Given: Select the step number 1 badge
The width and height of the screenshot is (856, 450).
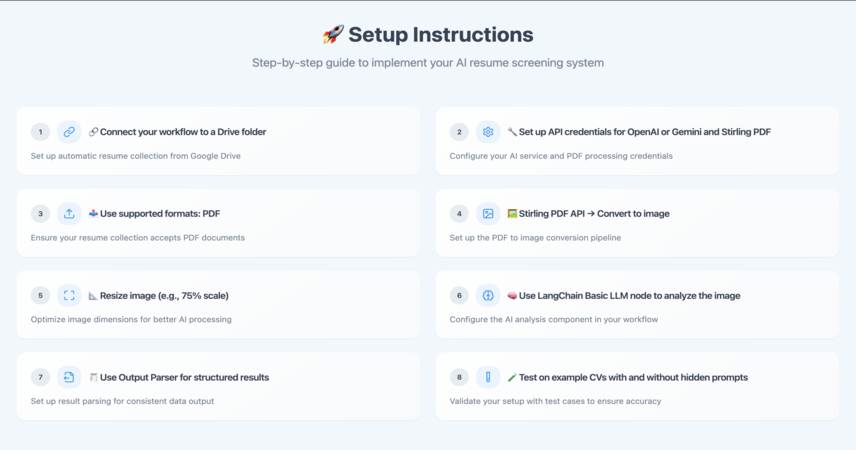Looking at the screenshot, I should click(40, 132).
